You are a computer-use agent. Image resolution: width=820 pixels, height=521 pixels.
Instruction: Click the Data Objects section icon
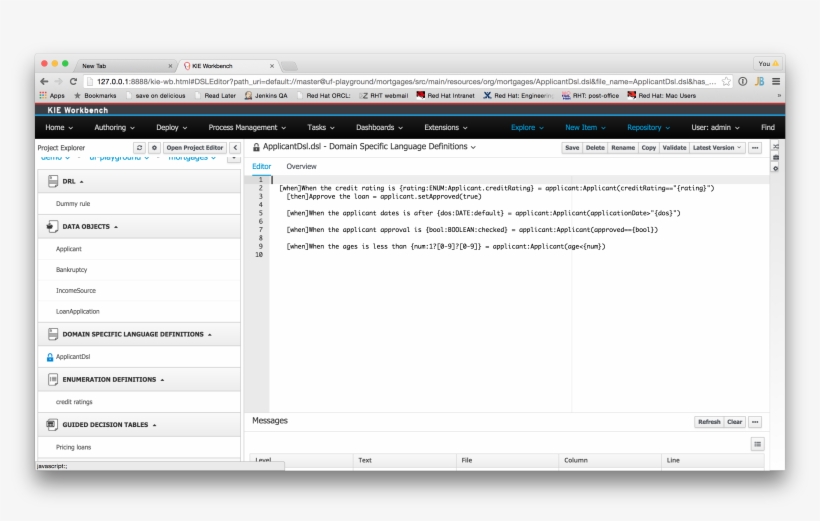point(52,226)
